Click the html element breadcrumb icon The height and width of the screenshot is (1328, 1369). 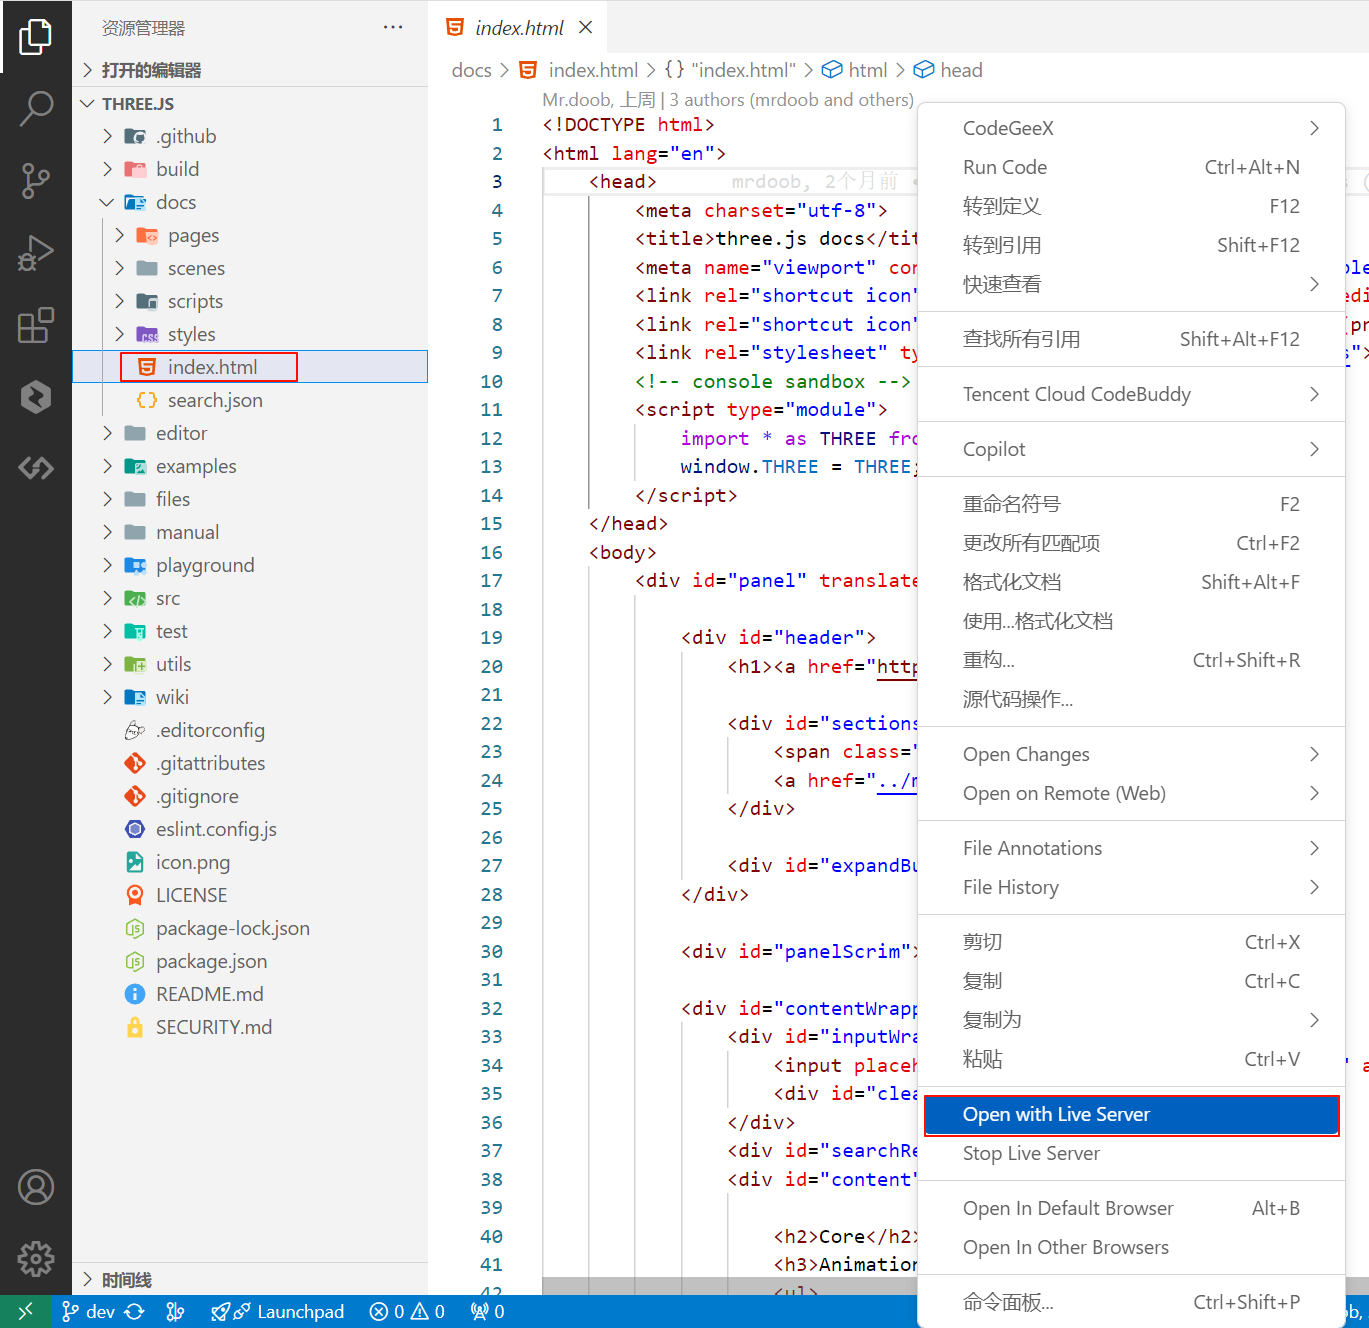832,70
